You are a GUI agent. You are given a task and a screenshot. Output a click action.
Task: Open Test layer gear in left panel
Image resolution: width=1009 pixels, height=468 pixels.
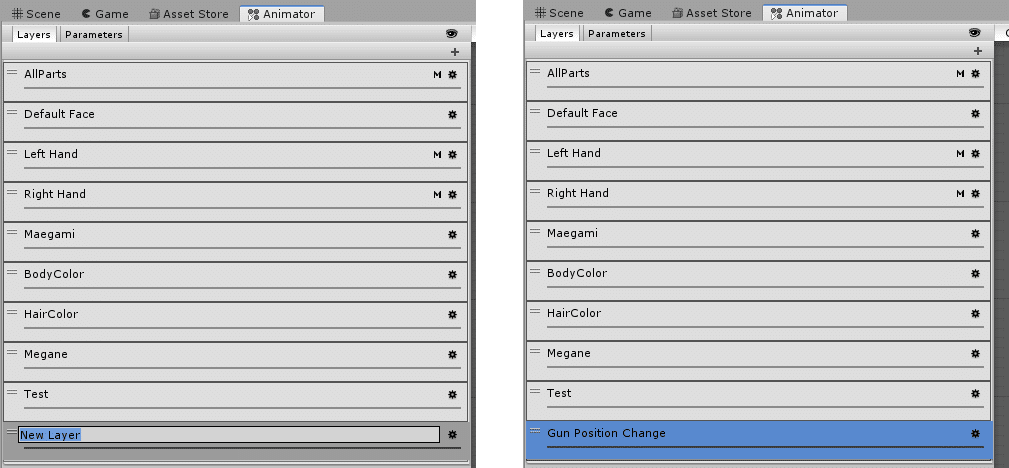pos(452,394)
